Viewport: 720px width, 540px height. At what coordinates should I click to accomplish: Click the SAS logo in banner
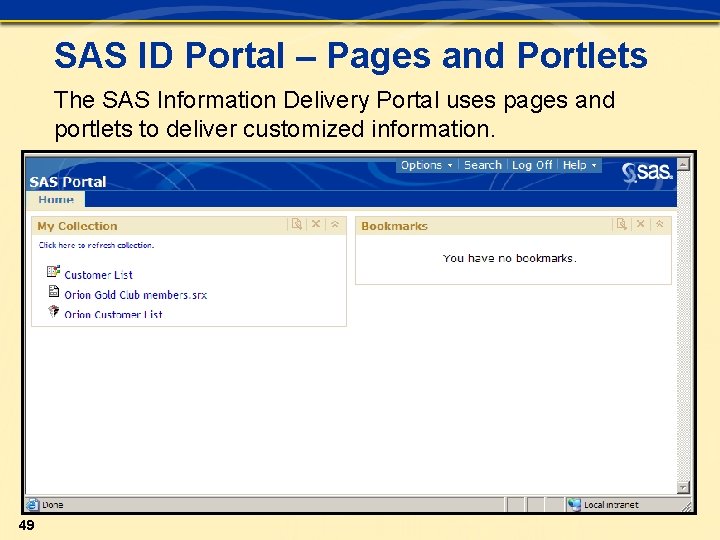click(647, 172)
